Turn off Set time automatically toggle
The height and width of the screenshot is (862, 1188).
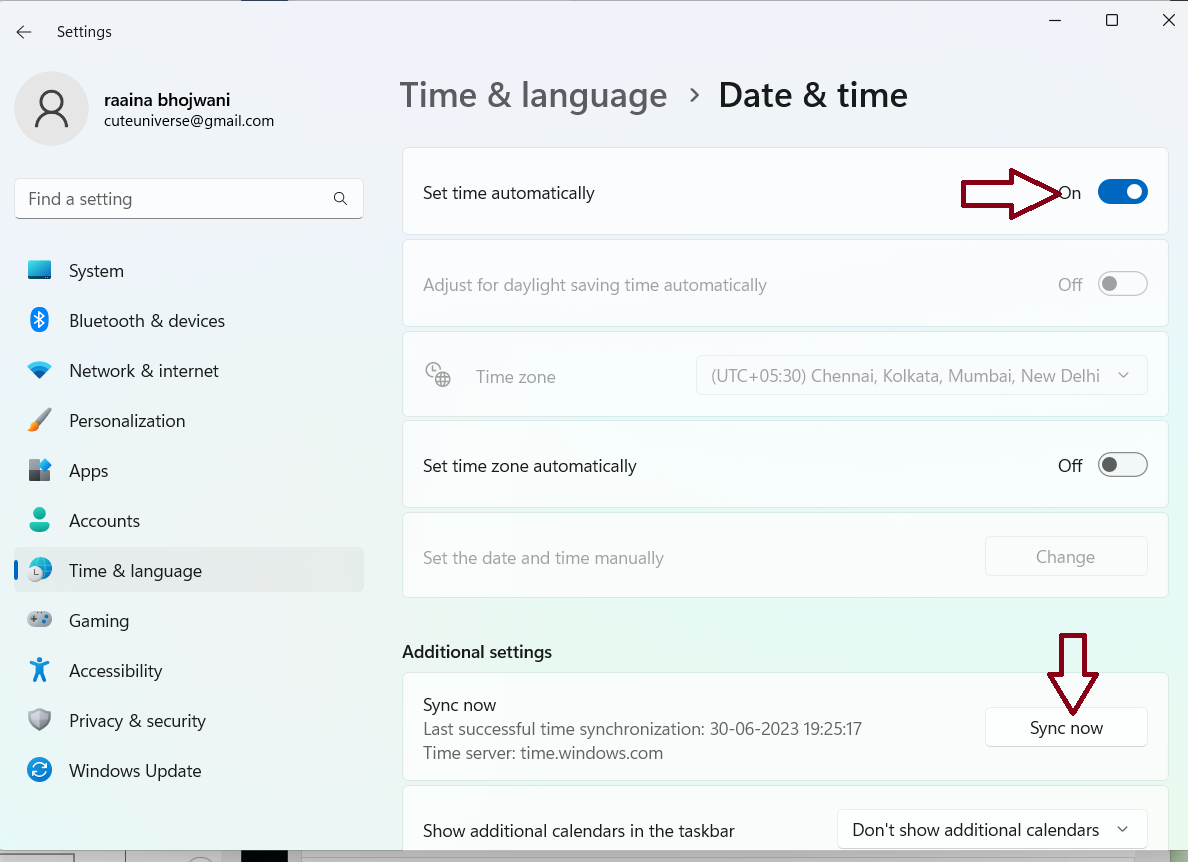(1122, 192)
